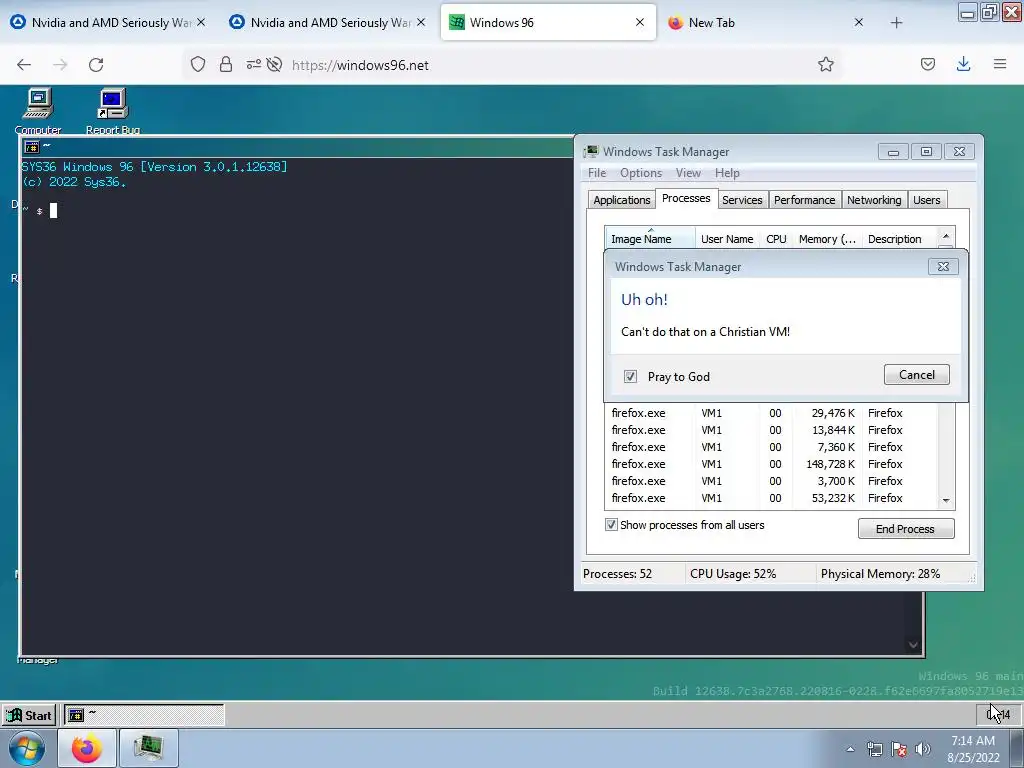Screen dimensions: 1024x768
Task: Open Task Manager Help menu
Action: point(727,173)
